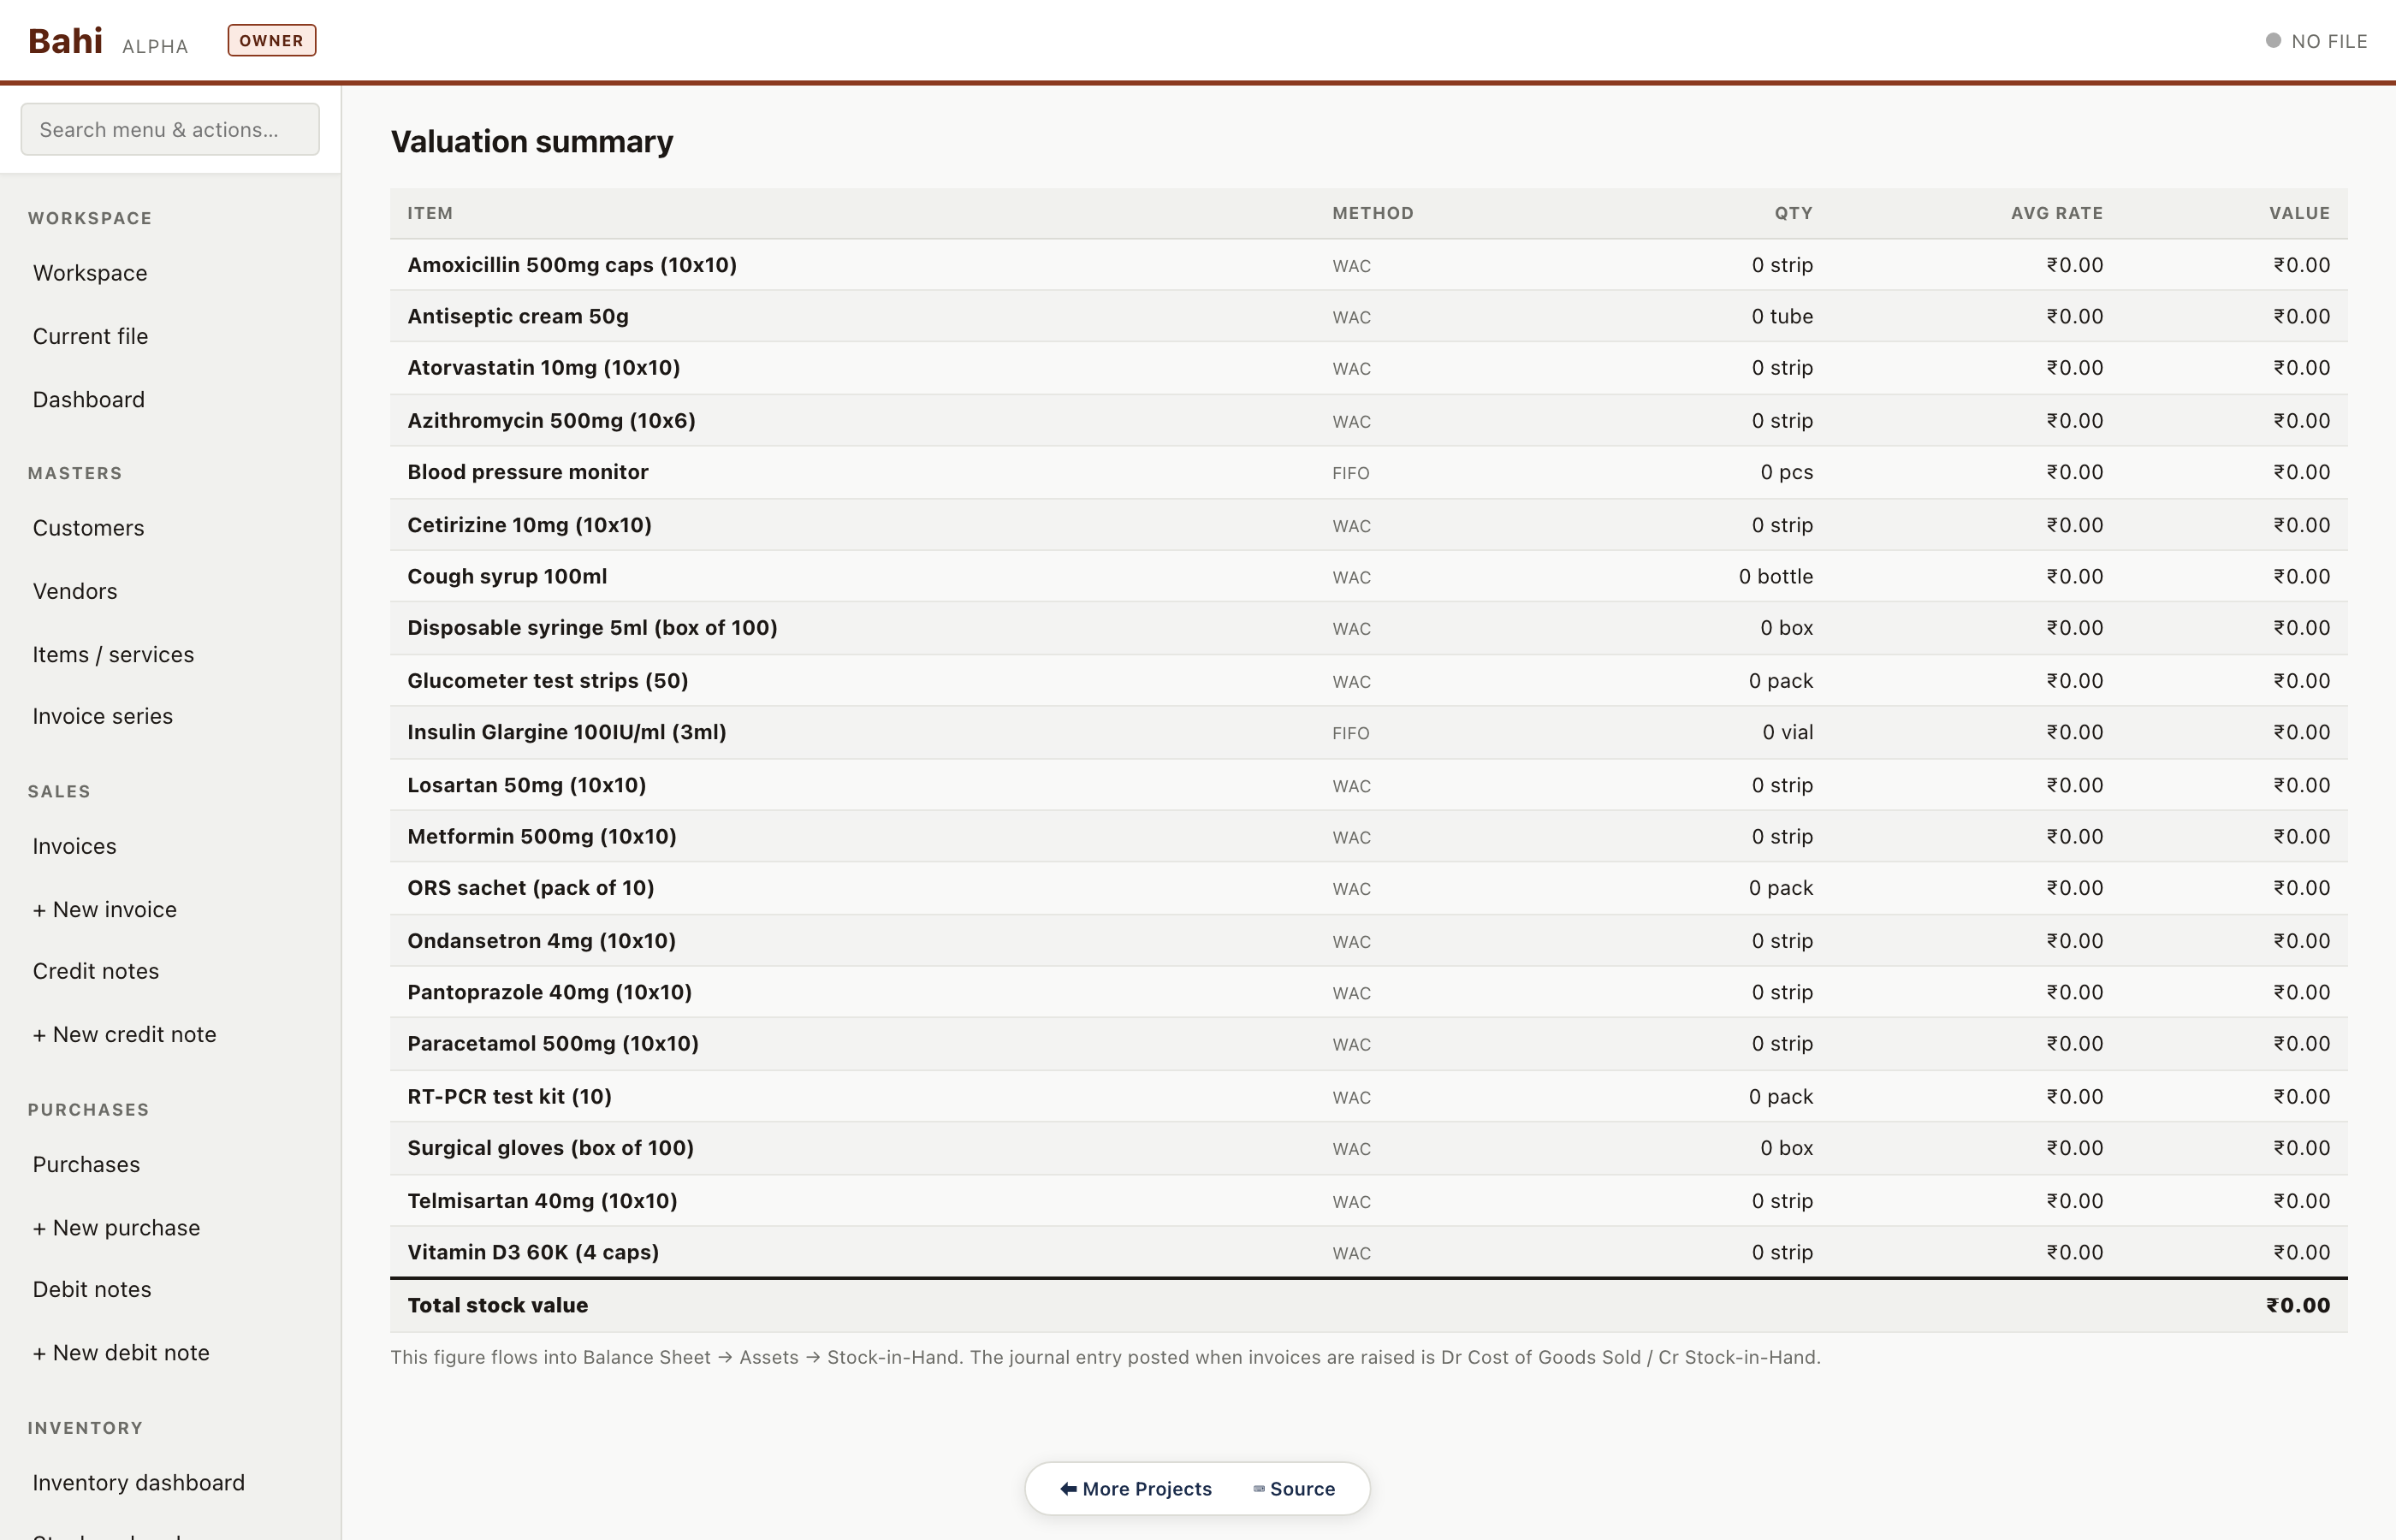
Task: Open the Vendors list
Action: click(74, 590)
